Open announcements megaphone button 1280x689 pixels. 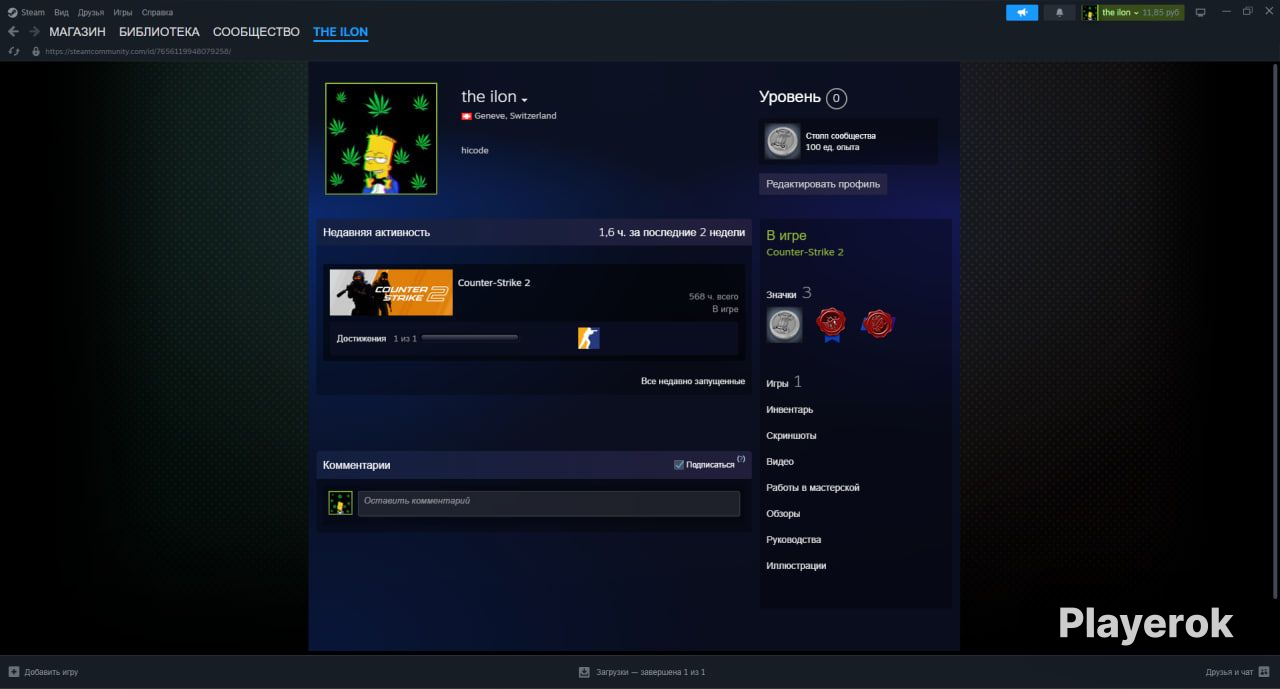pos(1022,12)
